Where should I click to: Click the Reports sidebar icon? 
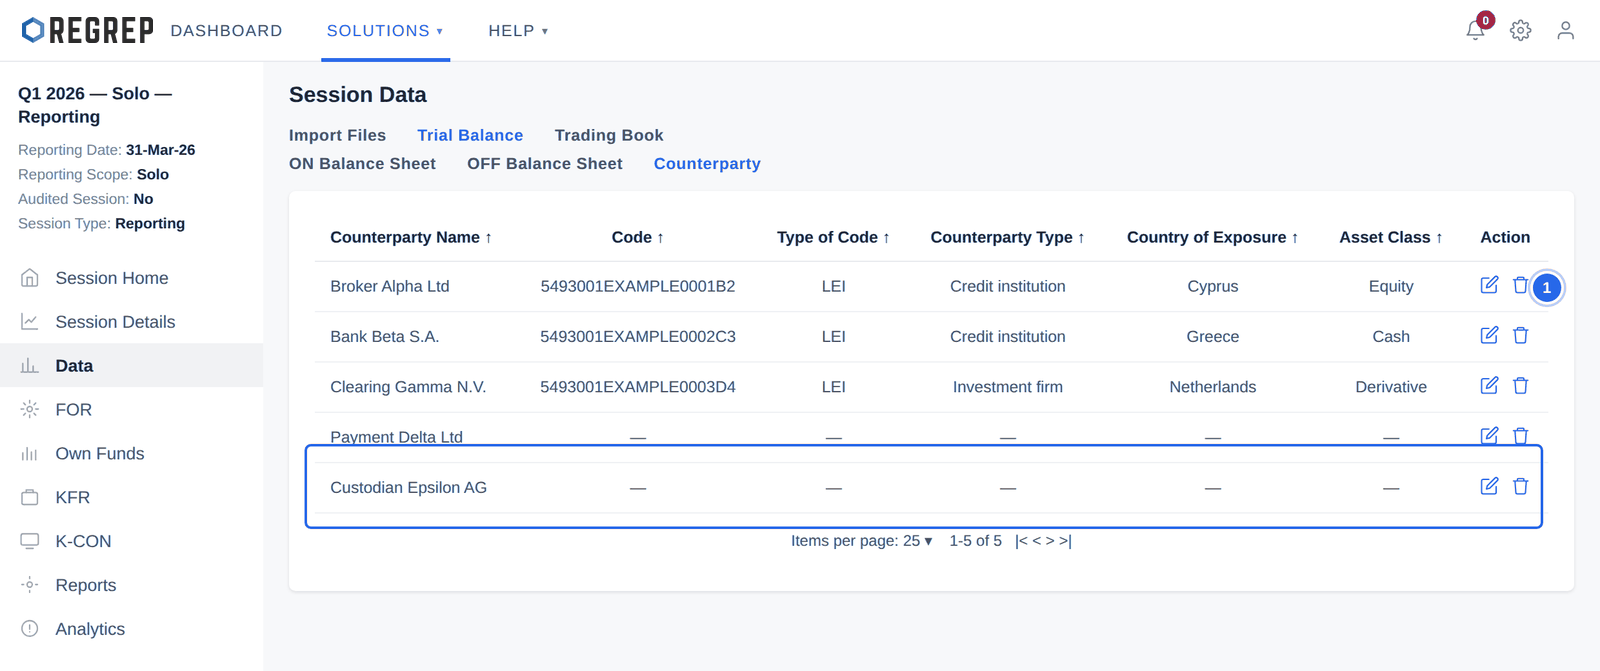pyautogui.click(x=30, y=585)
